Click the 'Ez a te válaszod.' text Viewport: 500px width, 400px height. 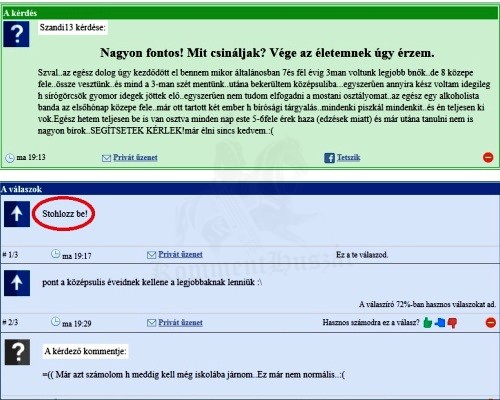click(x=362, y=255)
